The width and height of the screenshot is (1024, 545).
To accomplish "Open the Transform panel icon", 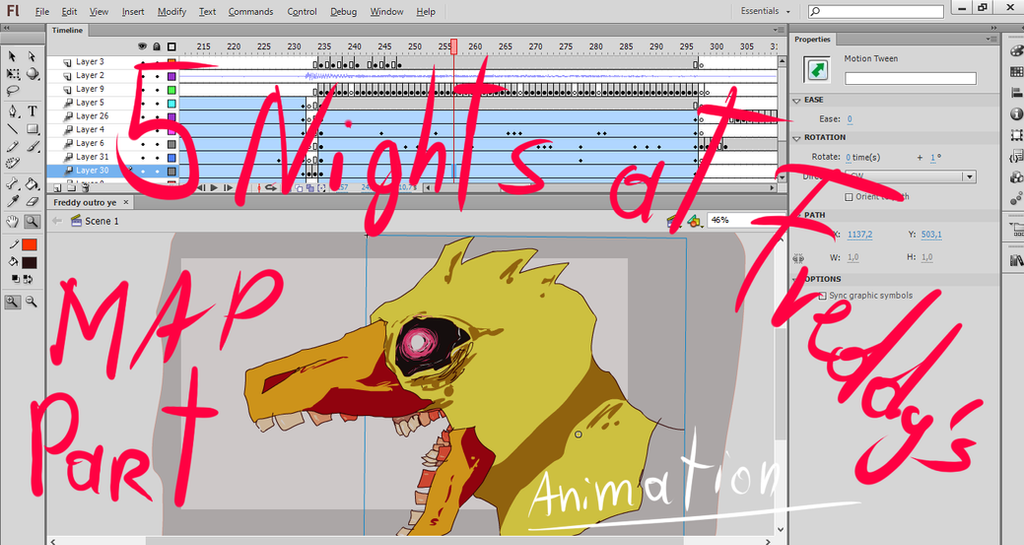I will click(x=1017, y=135).
